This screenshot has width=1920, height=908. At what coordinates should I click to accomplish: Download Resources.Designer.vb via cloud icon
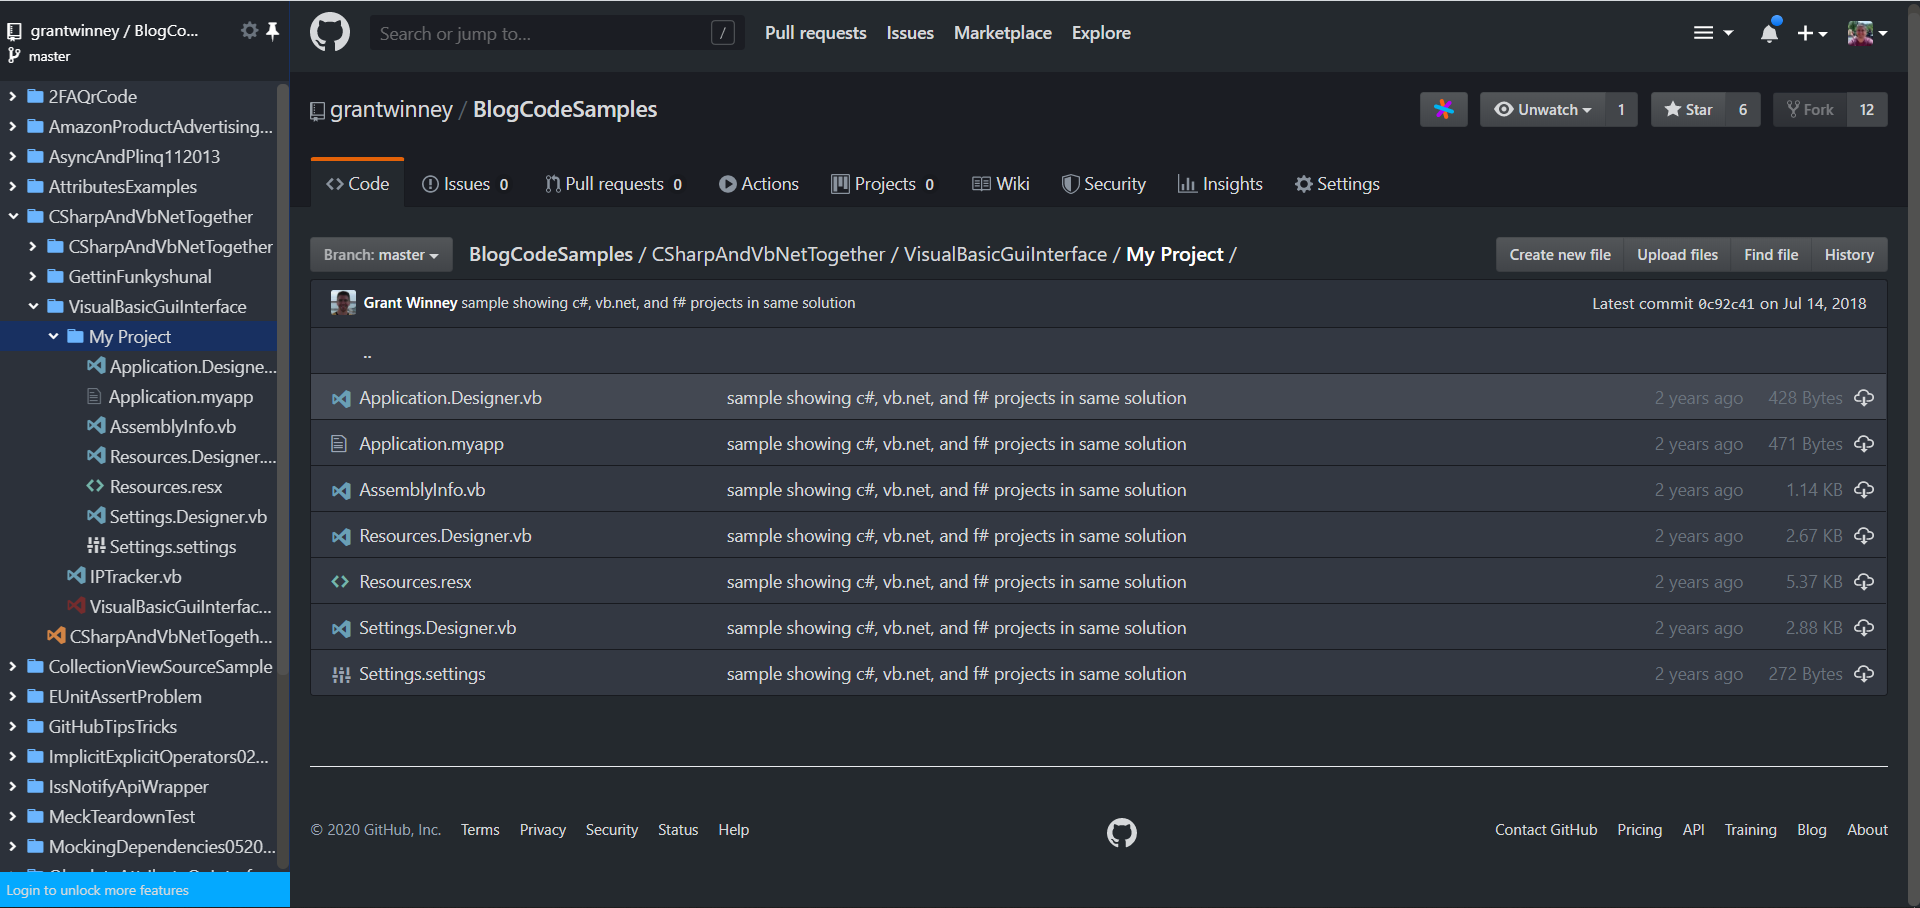tap(1864, 536)
